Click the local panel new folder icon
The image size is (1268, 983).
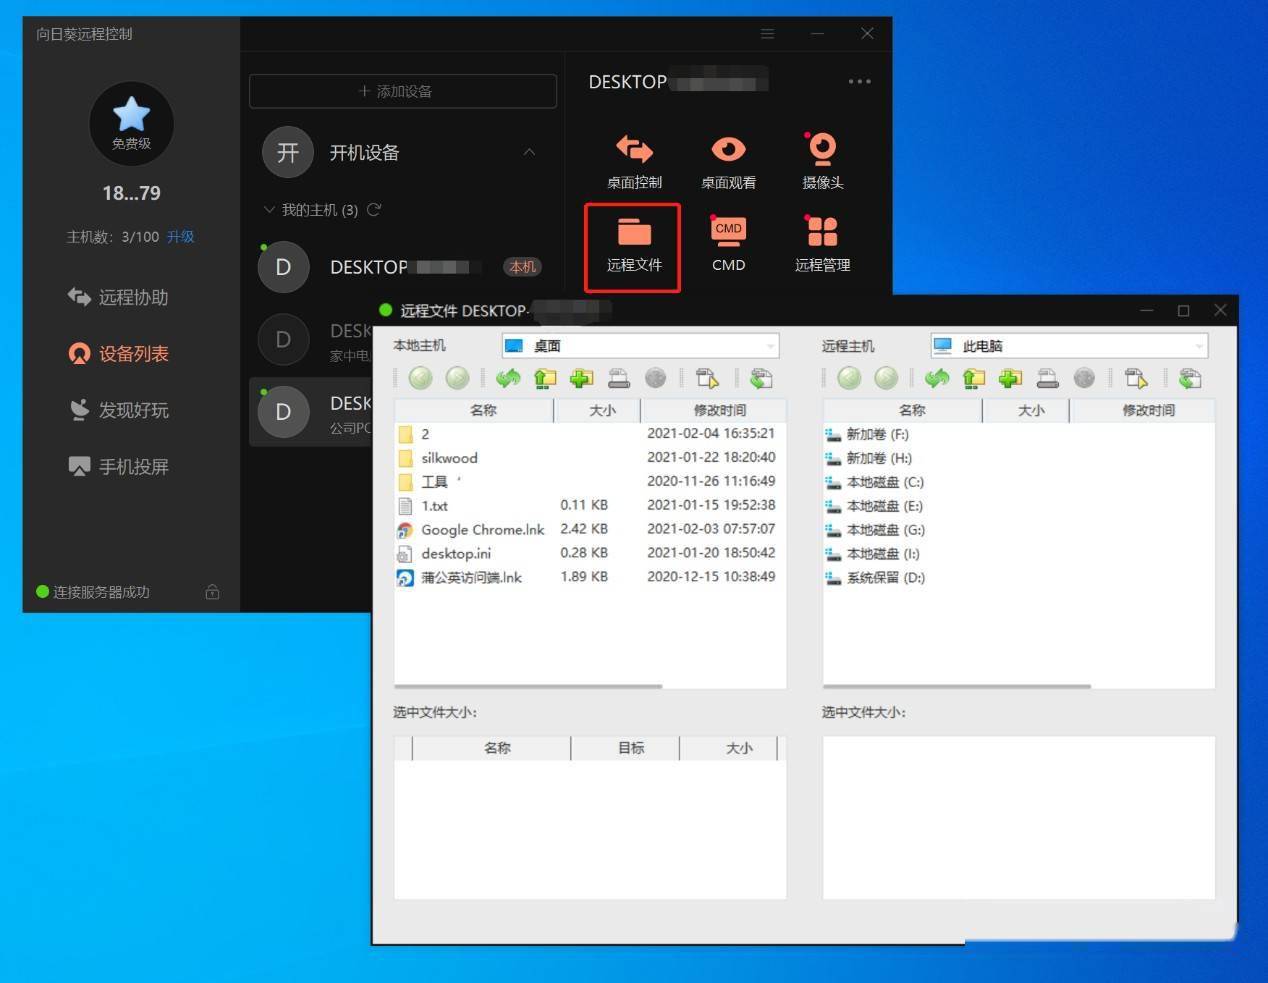coord(581,378)
